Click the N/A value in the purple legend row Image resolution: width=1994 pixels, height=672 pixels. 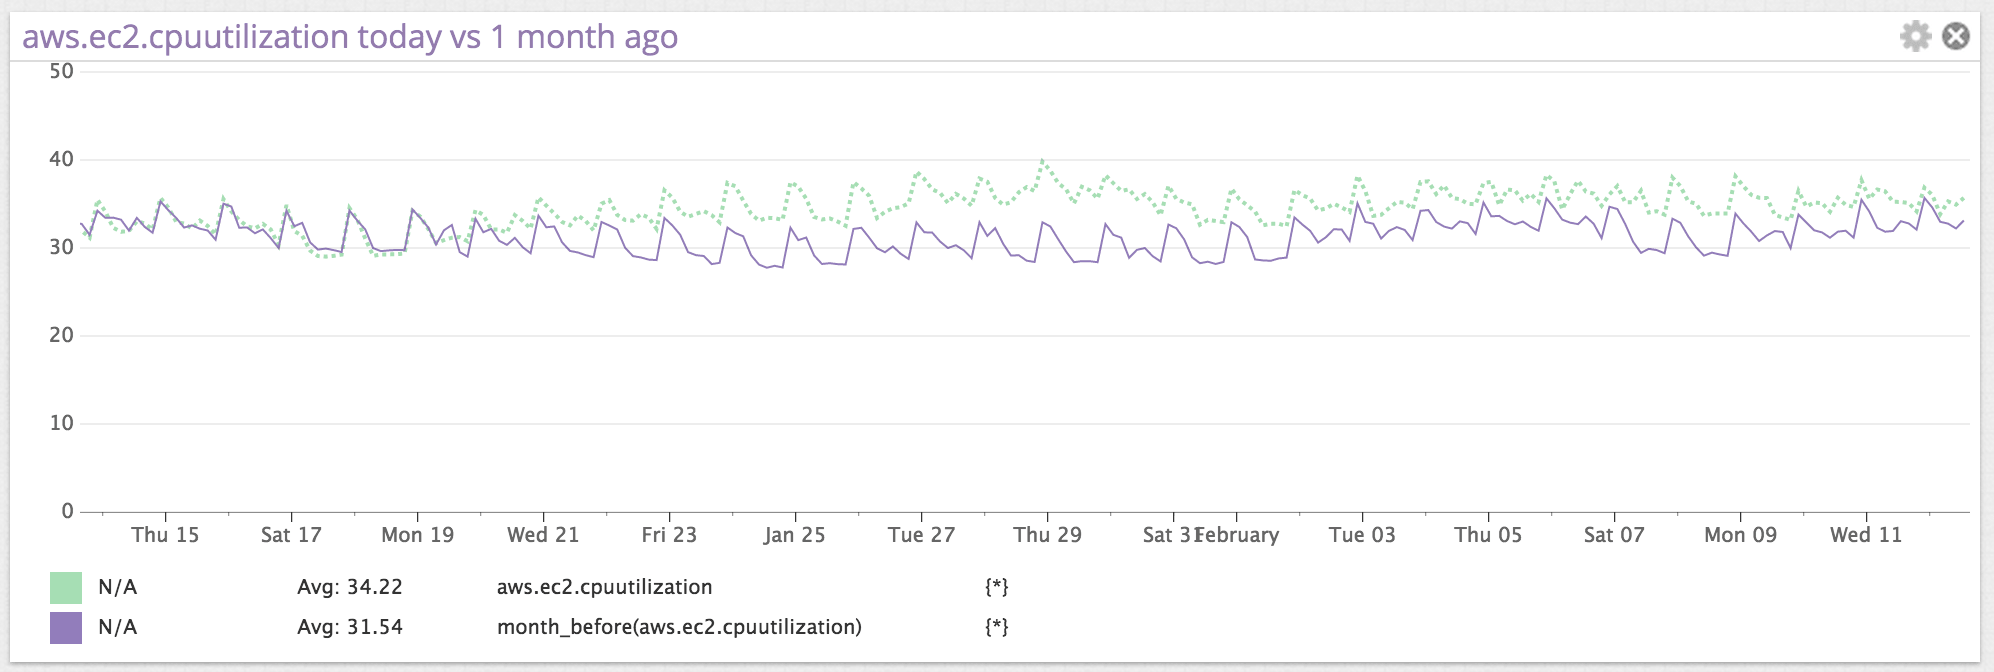(118, 627)
